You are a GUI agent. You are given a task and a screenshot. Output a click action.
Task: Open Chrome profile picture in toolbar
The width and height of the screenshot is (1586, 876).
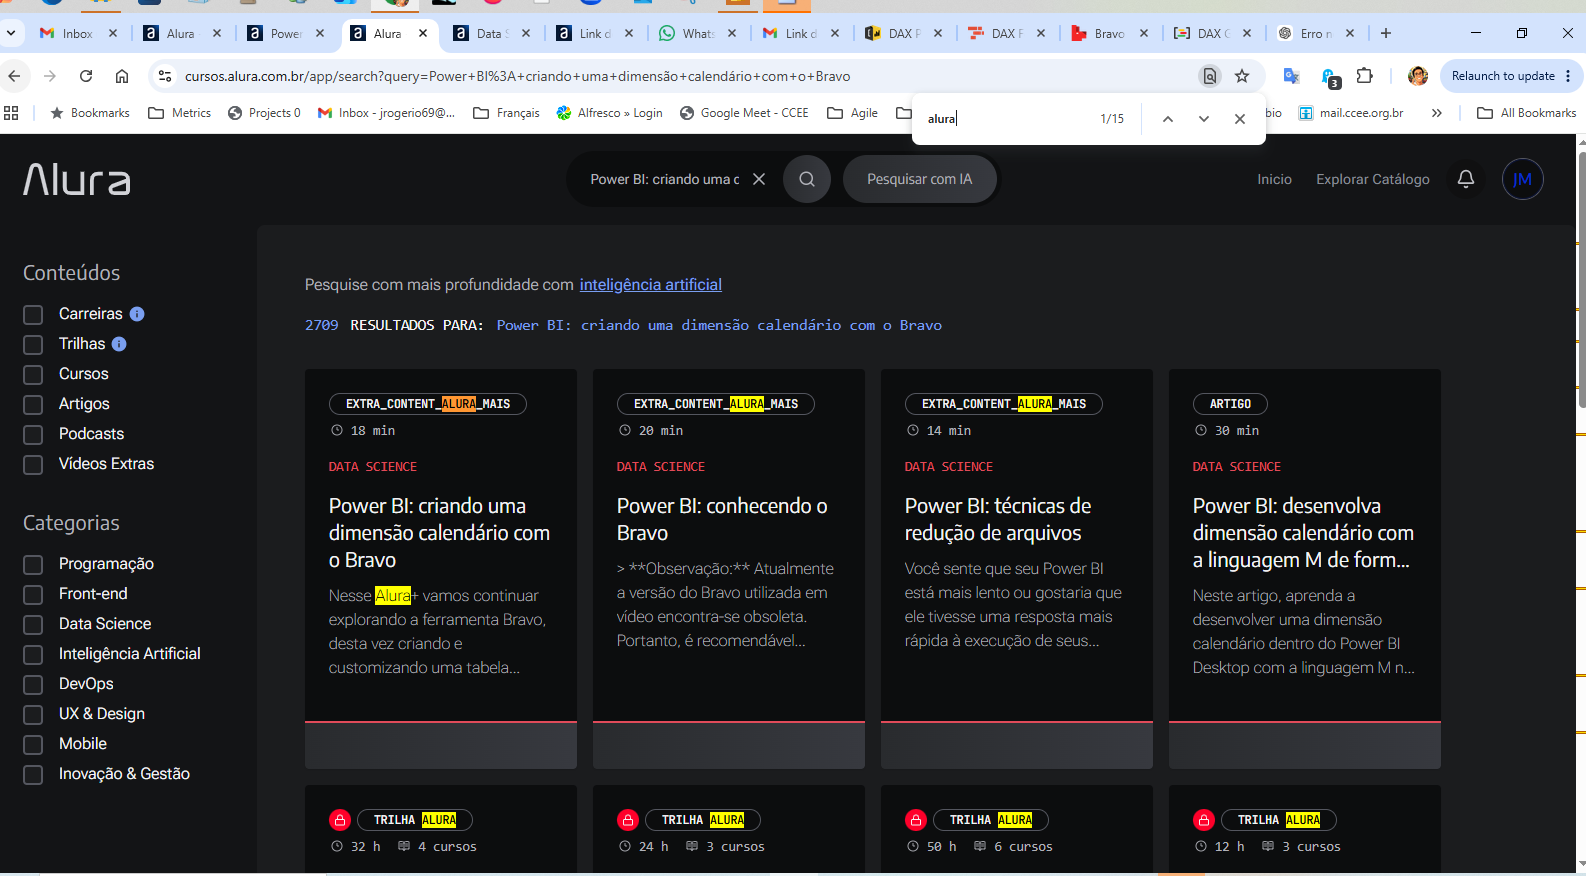coord(1417,76)
